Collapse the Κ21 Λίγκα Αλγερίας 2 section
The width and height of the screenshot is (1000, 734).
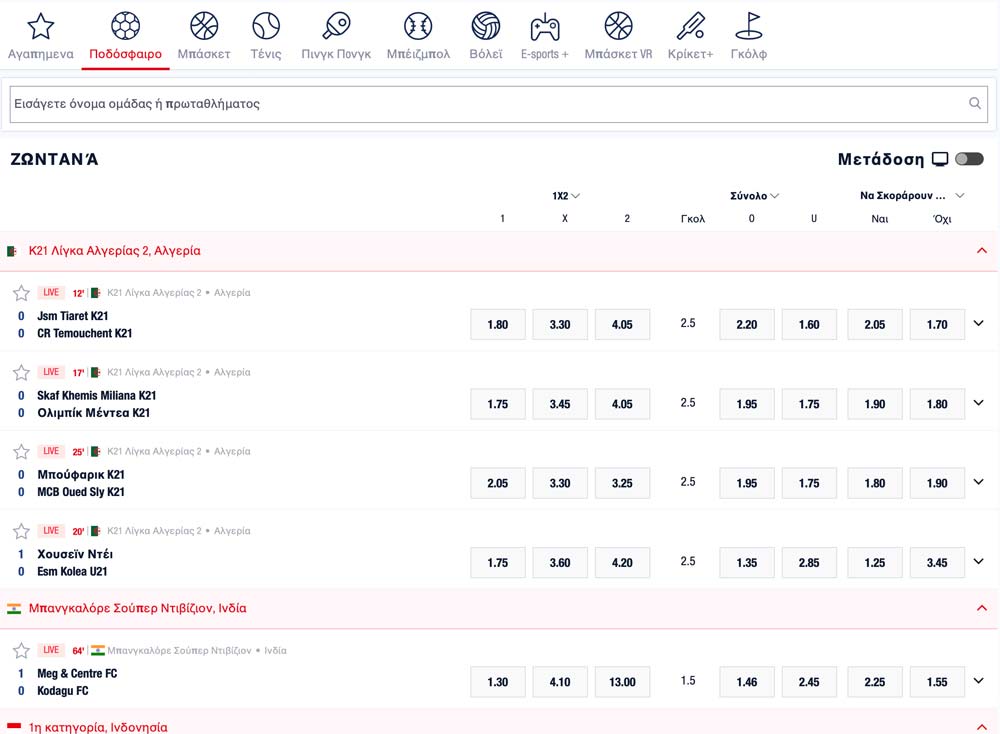[981, 251]
